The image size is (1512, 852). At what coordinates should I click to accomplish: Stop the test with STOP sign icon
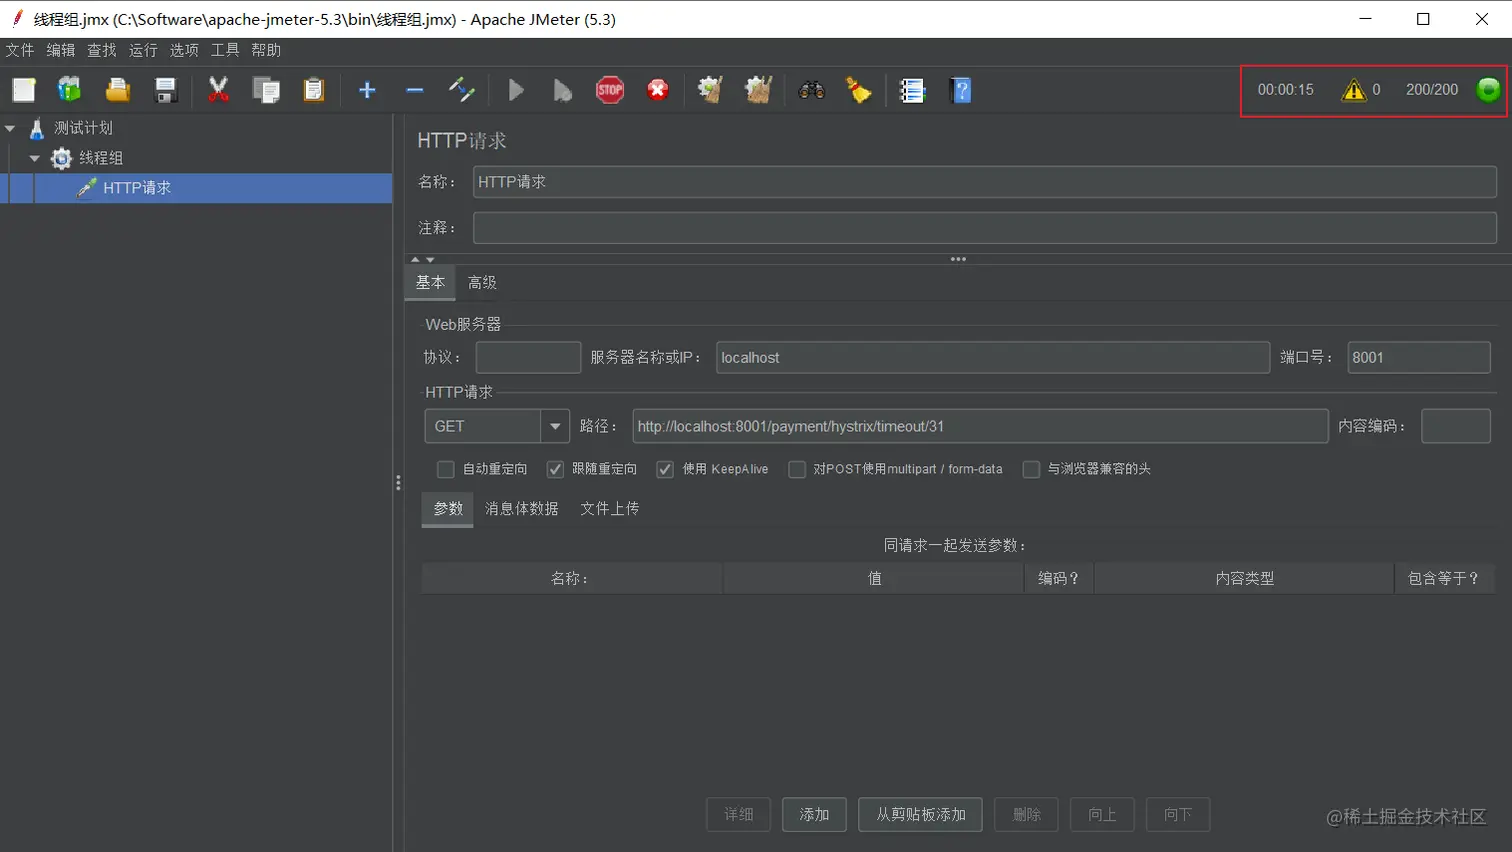tap(610, 90)
